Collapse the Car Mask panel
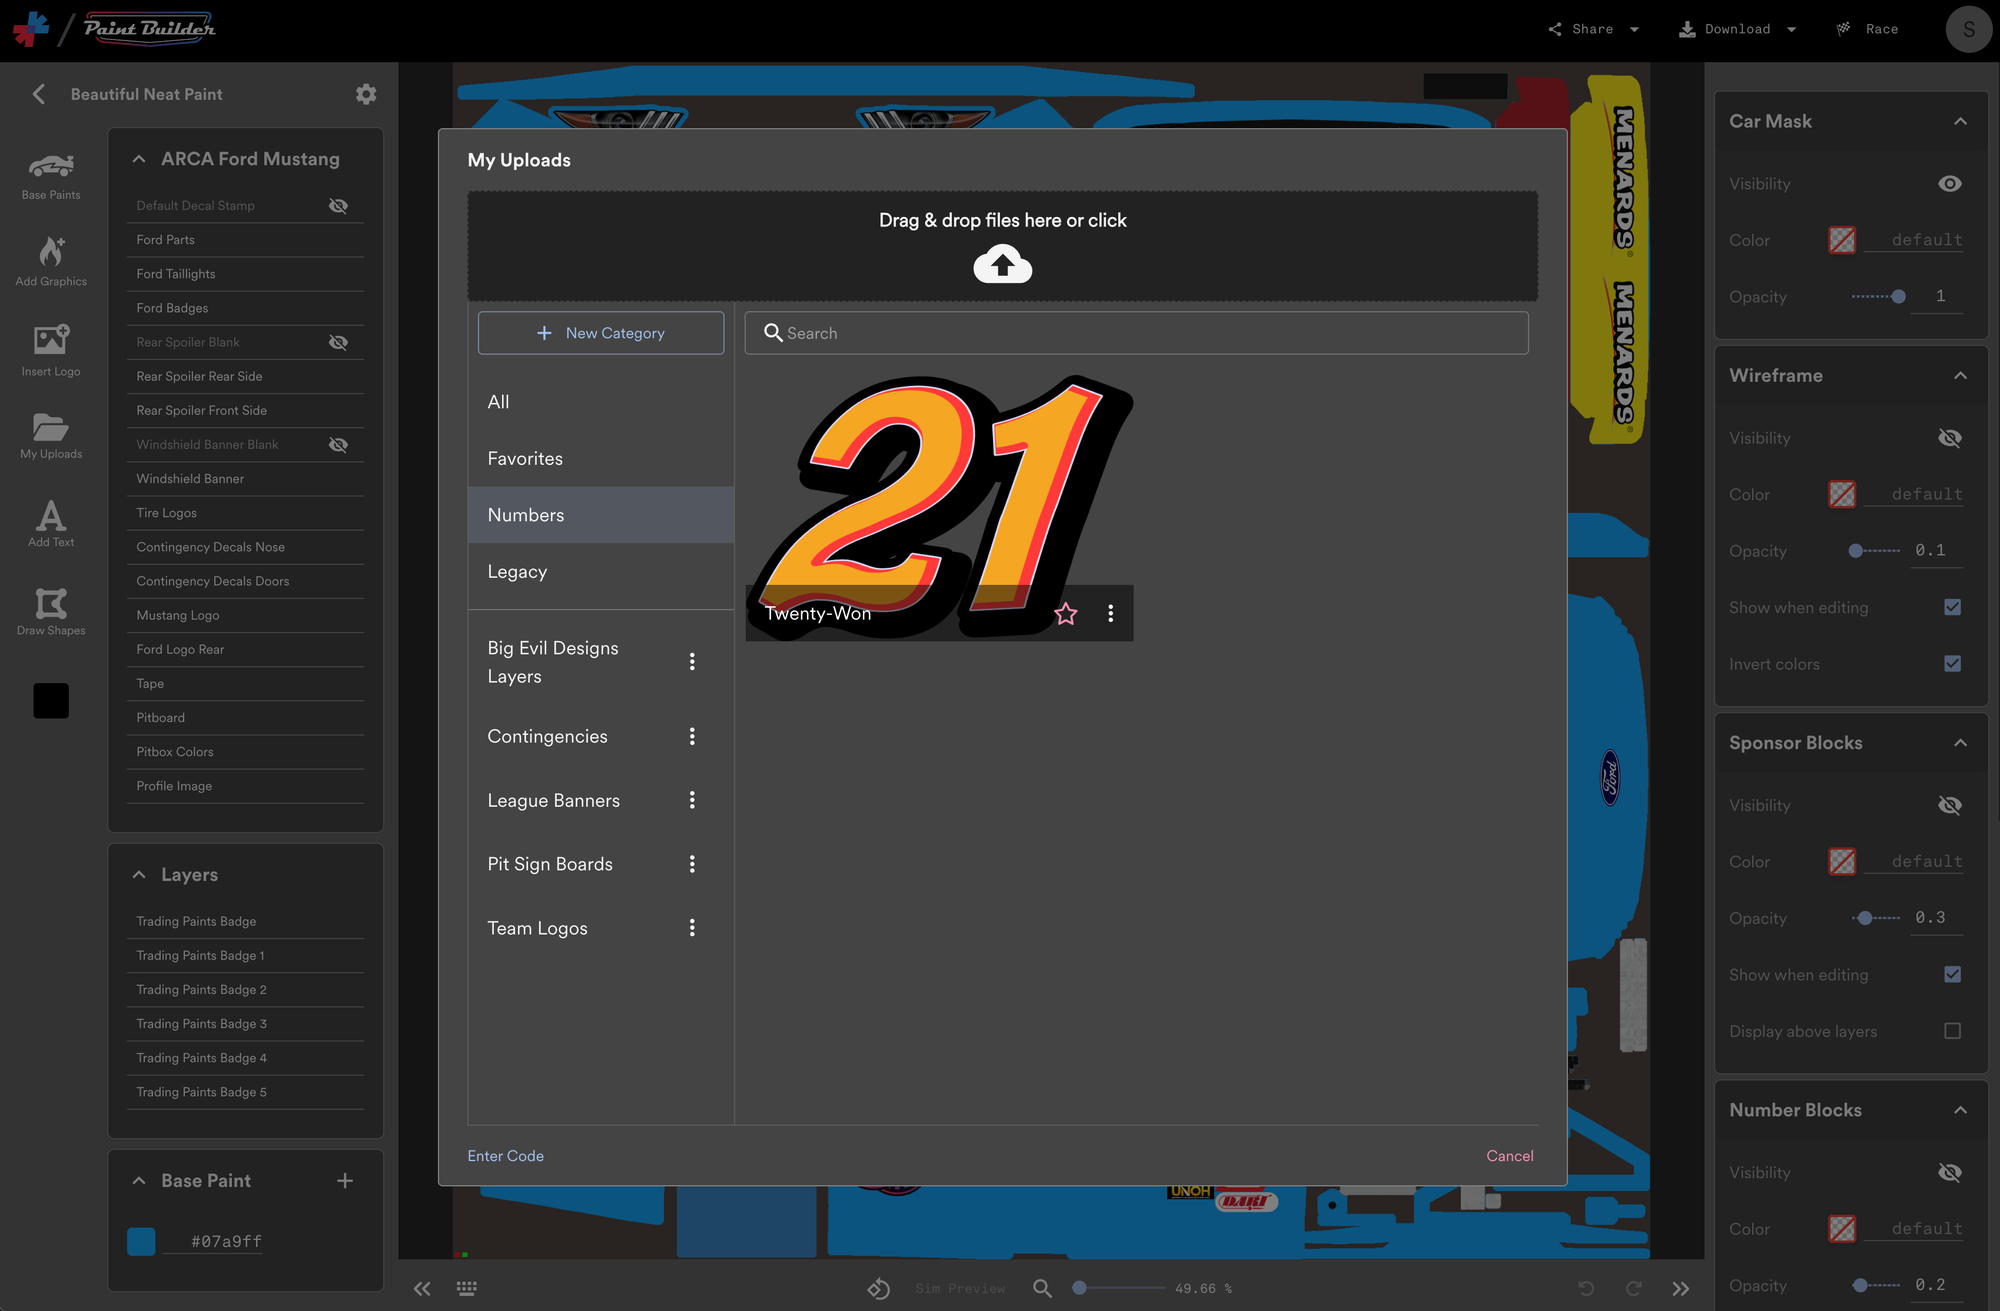This screenshot has width=2000, height=1311. [1960, 121]
